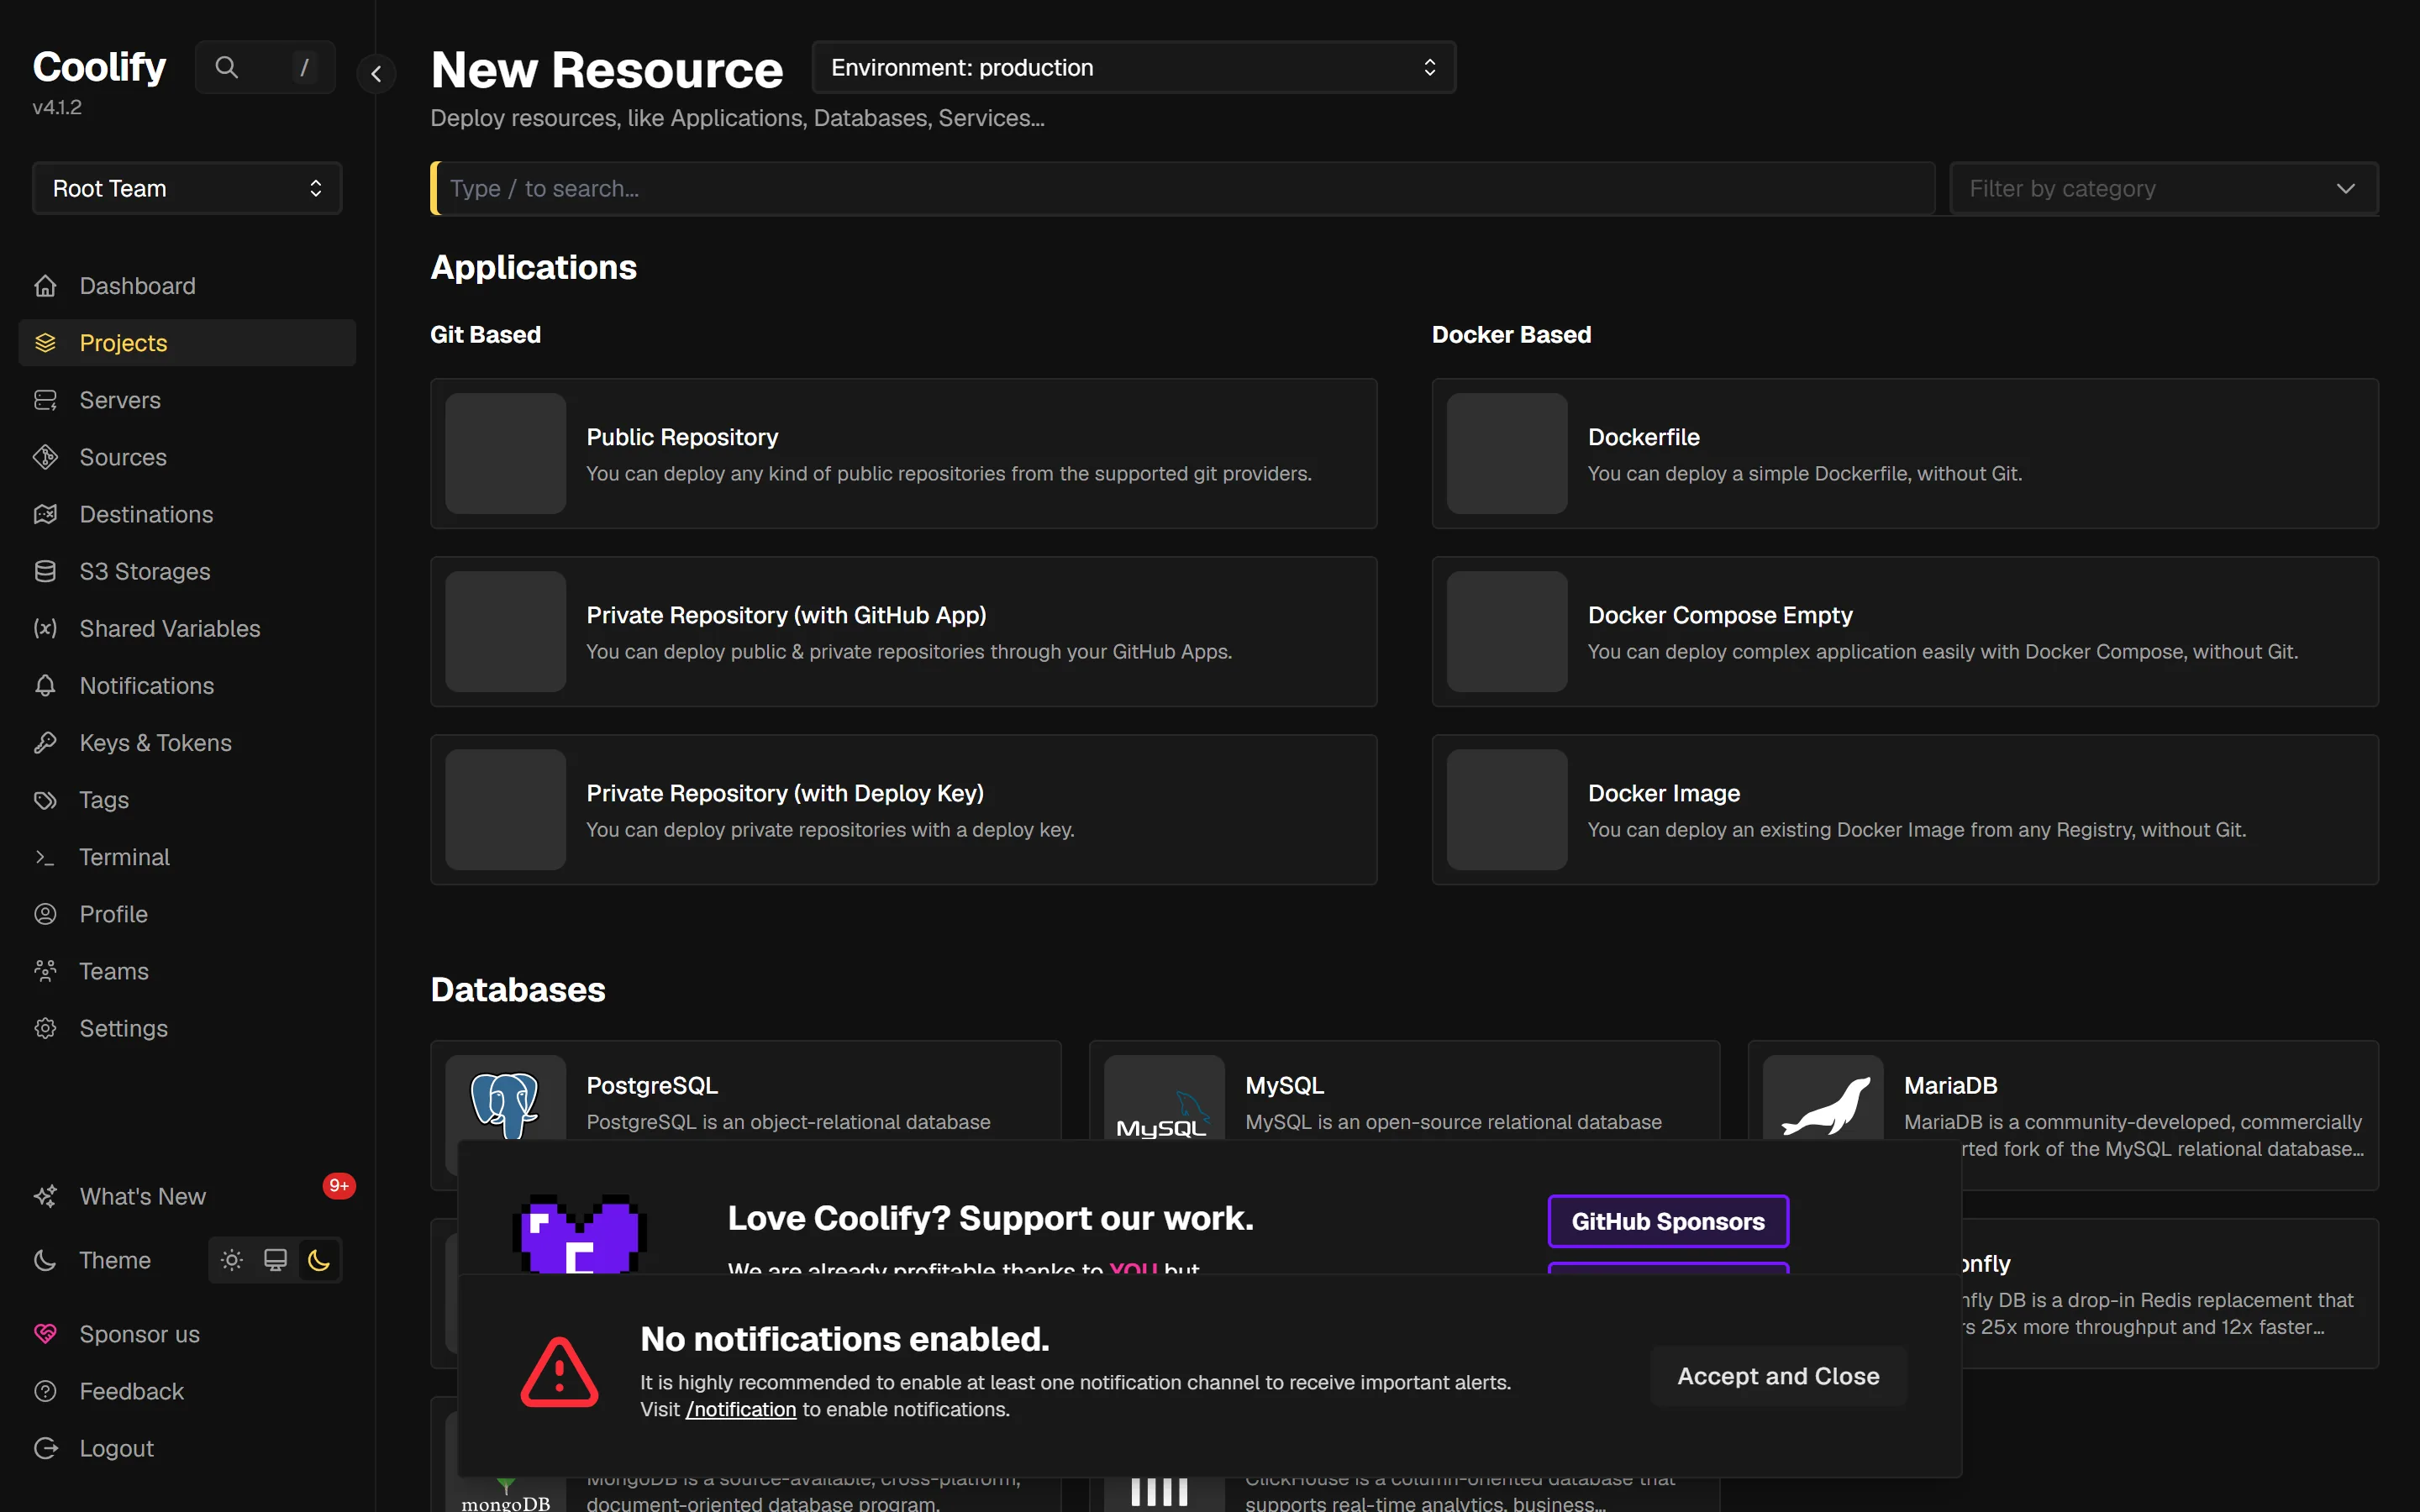
Task: Click the Sponsor us heart icon
Action: [45, 1334]
